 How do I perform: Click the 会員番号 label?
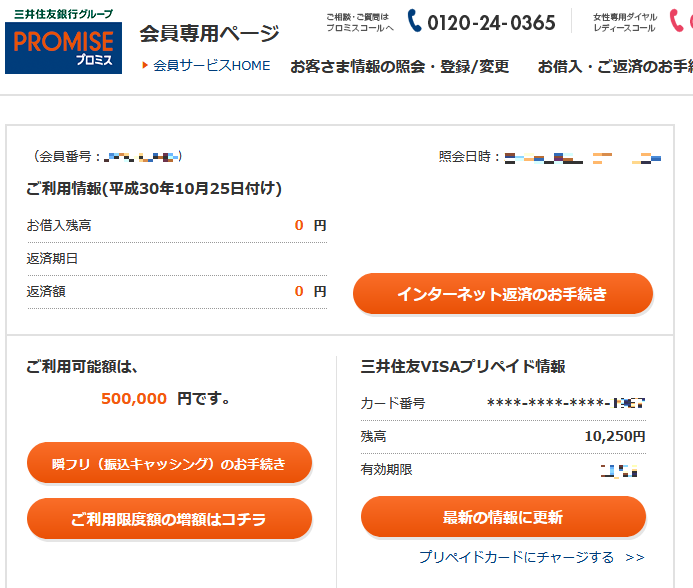[x=65, y=156]
